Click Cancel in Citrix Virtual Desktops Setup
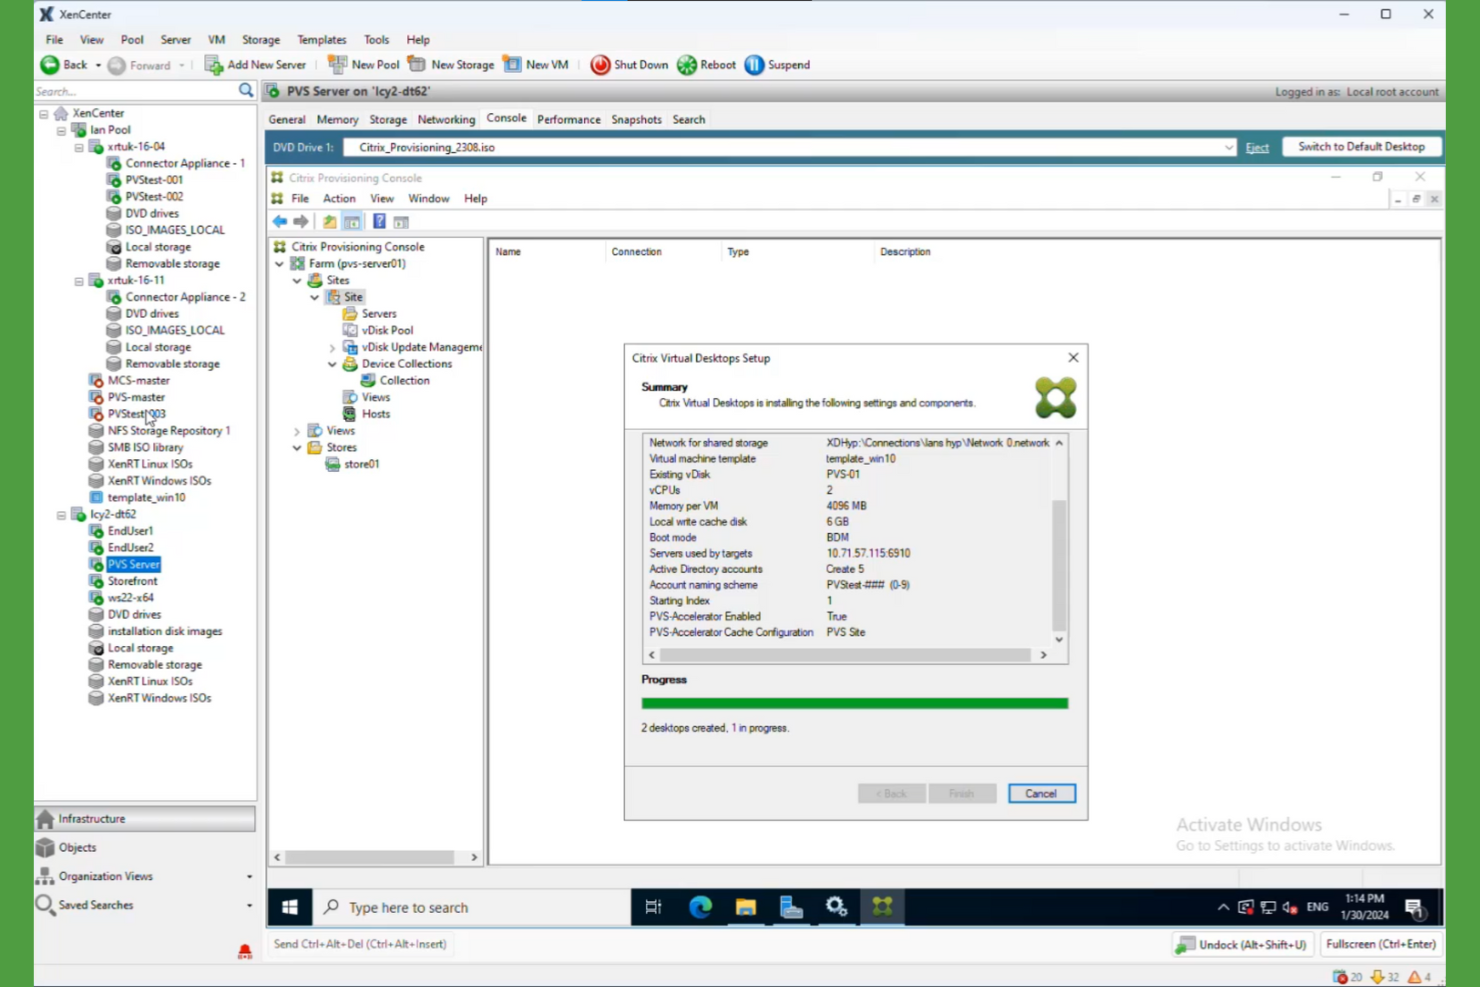 tap(1041, 794)
